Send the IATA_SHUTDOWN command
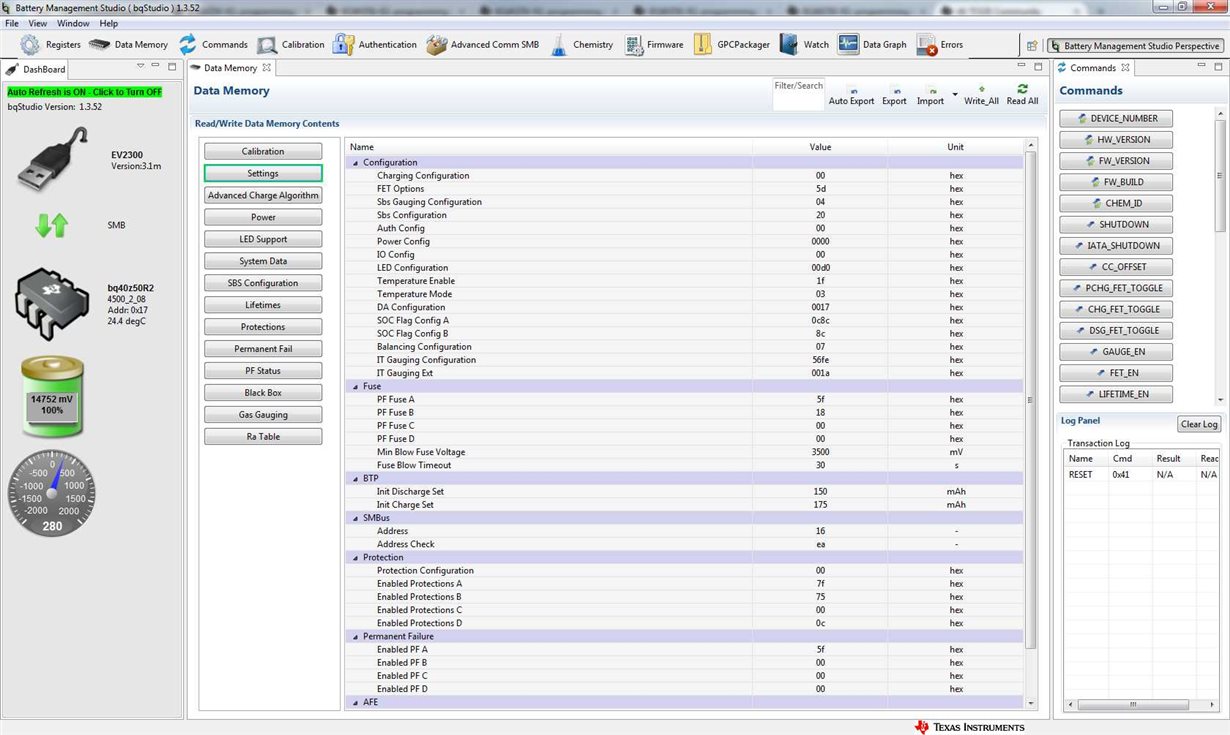 pyautogui.click(x=1116, y=246)
